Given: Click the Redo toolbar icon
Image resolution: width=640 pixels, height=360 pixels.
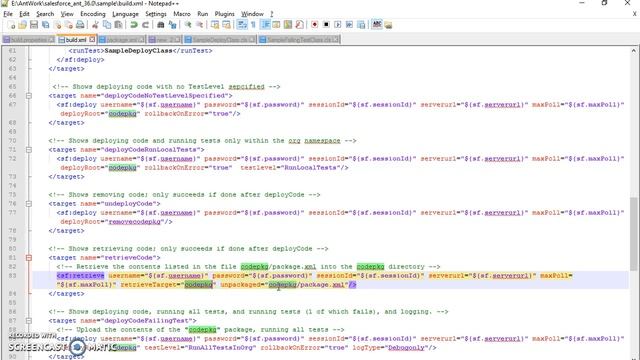Looking at the screenshot, I should [x=145, y=25].
